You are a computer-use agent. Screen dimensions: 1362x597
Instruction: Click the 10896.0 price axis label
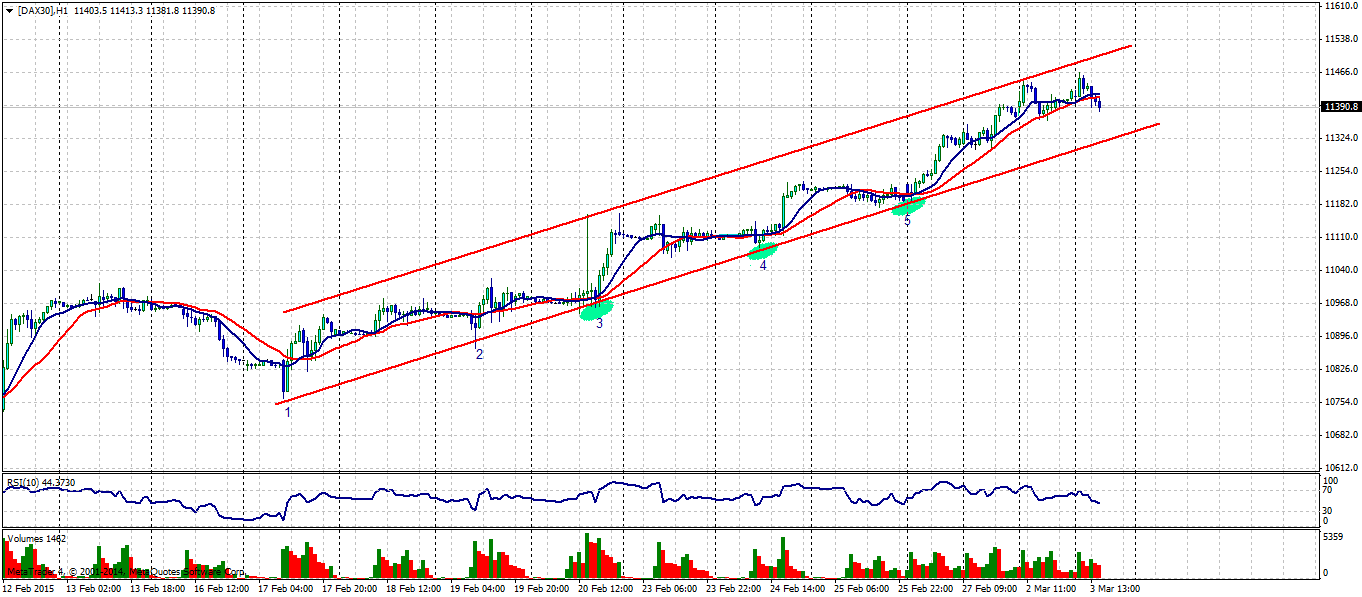point(1341,336)
